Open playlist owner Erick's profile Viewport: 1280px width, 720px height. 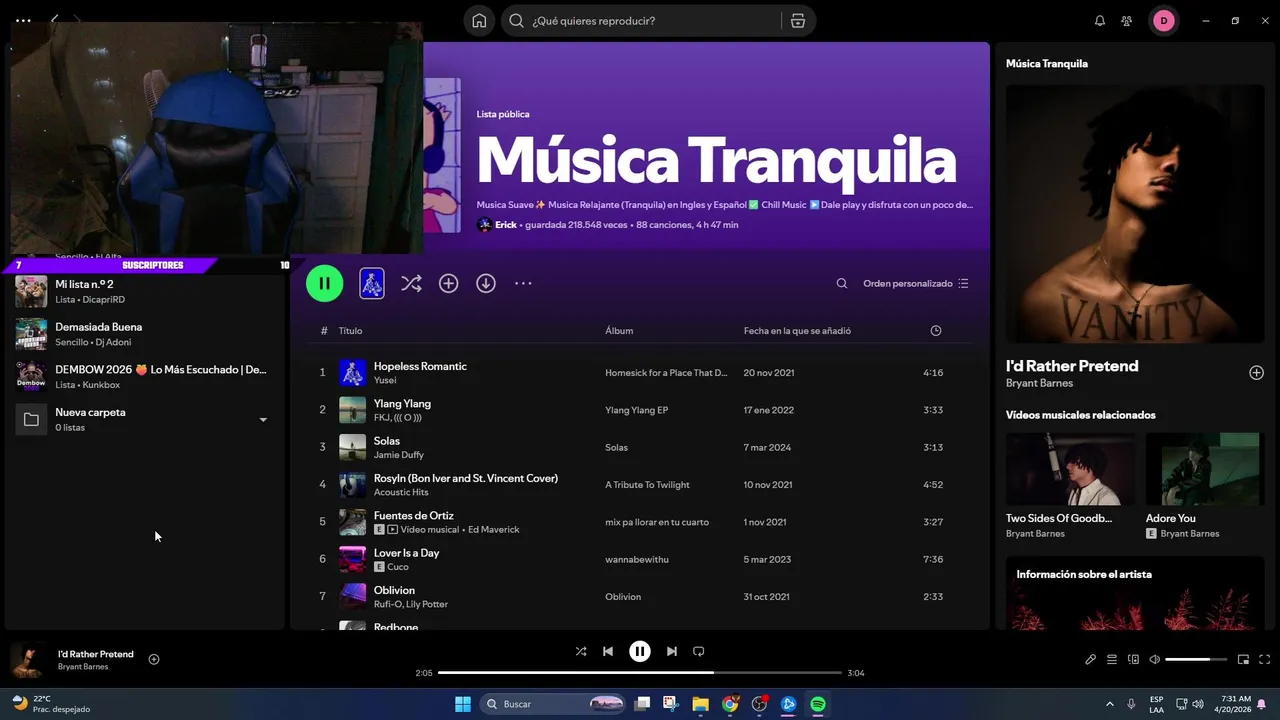click(x=506, y=225)
